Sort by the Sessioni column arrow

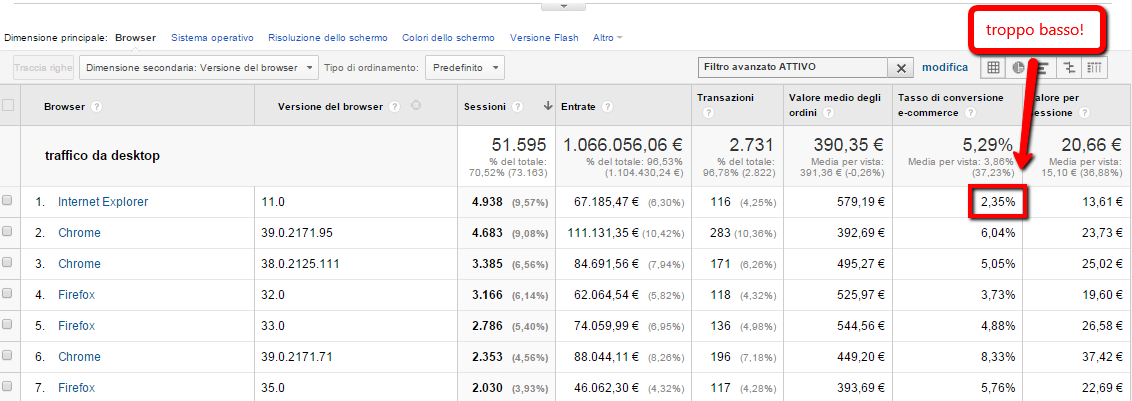548,107
